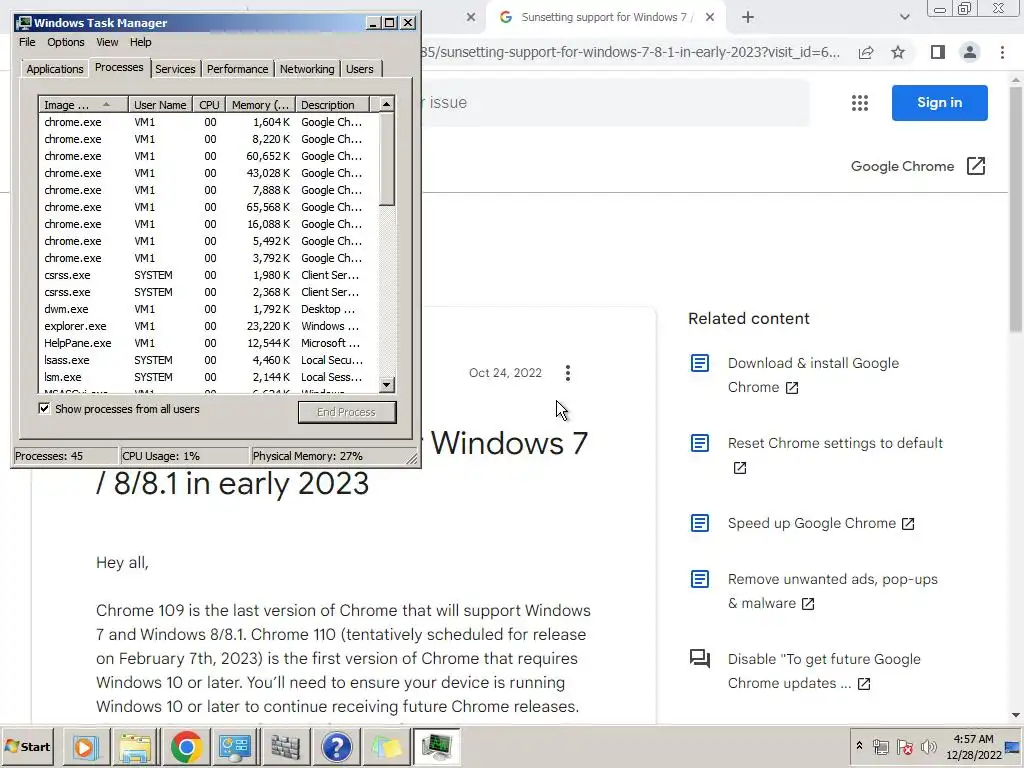Click the volume speaker tray icon

click(x=928, y=746)
